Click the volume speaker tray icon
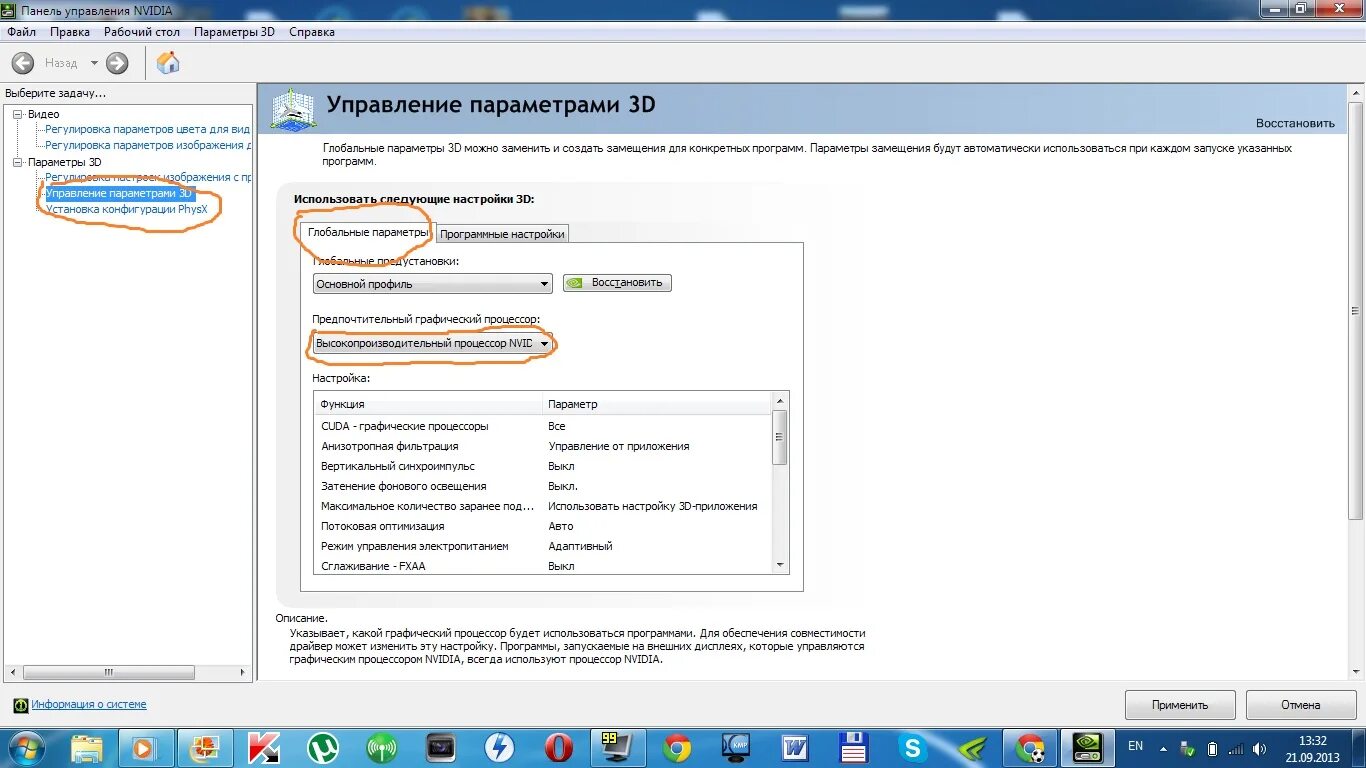This screenshot has height=768, width=1366. click(1262, 748)
